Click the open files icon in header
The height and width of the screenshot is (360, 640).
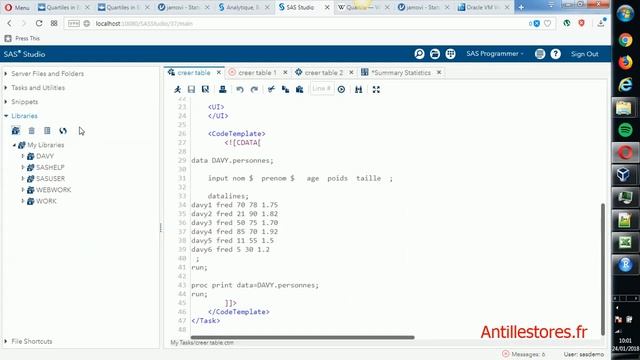[x=435, y=54]
